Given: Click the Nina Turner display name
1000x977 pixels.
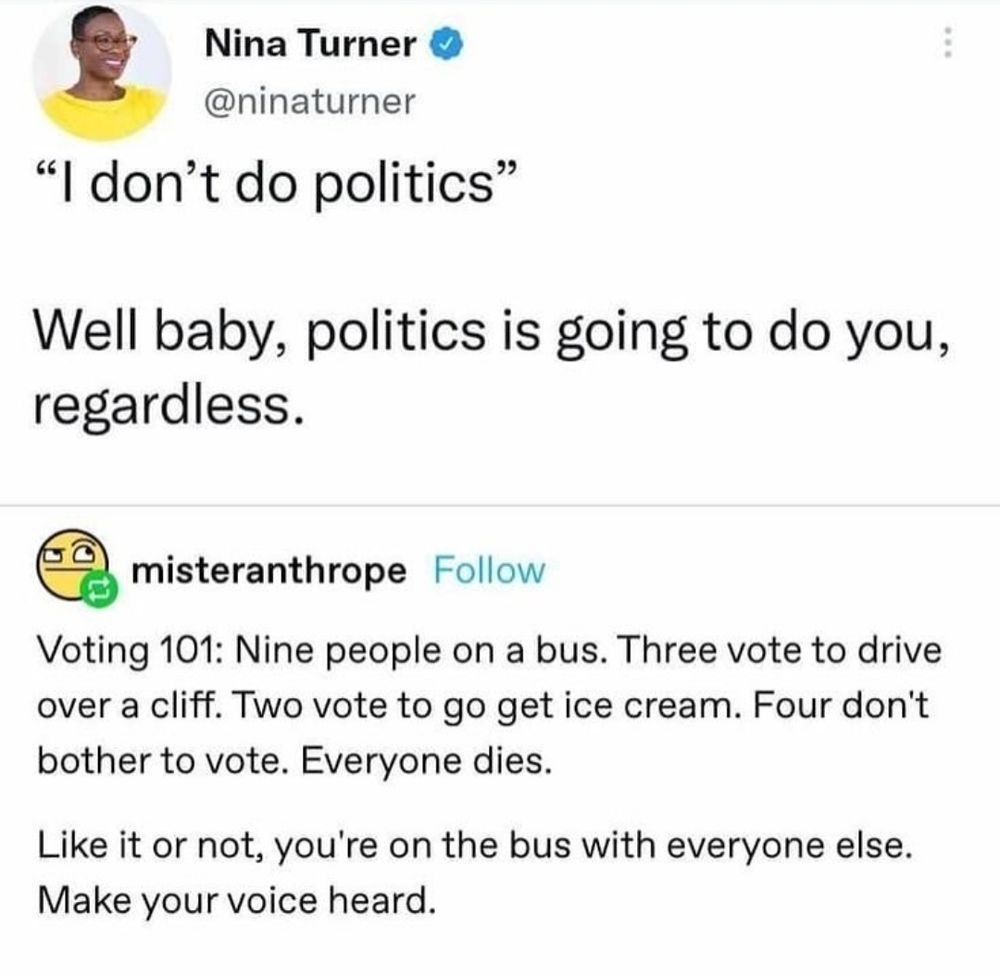Looking at the screenshot, I should coord(310,44).
